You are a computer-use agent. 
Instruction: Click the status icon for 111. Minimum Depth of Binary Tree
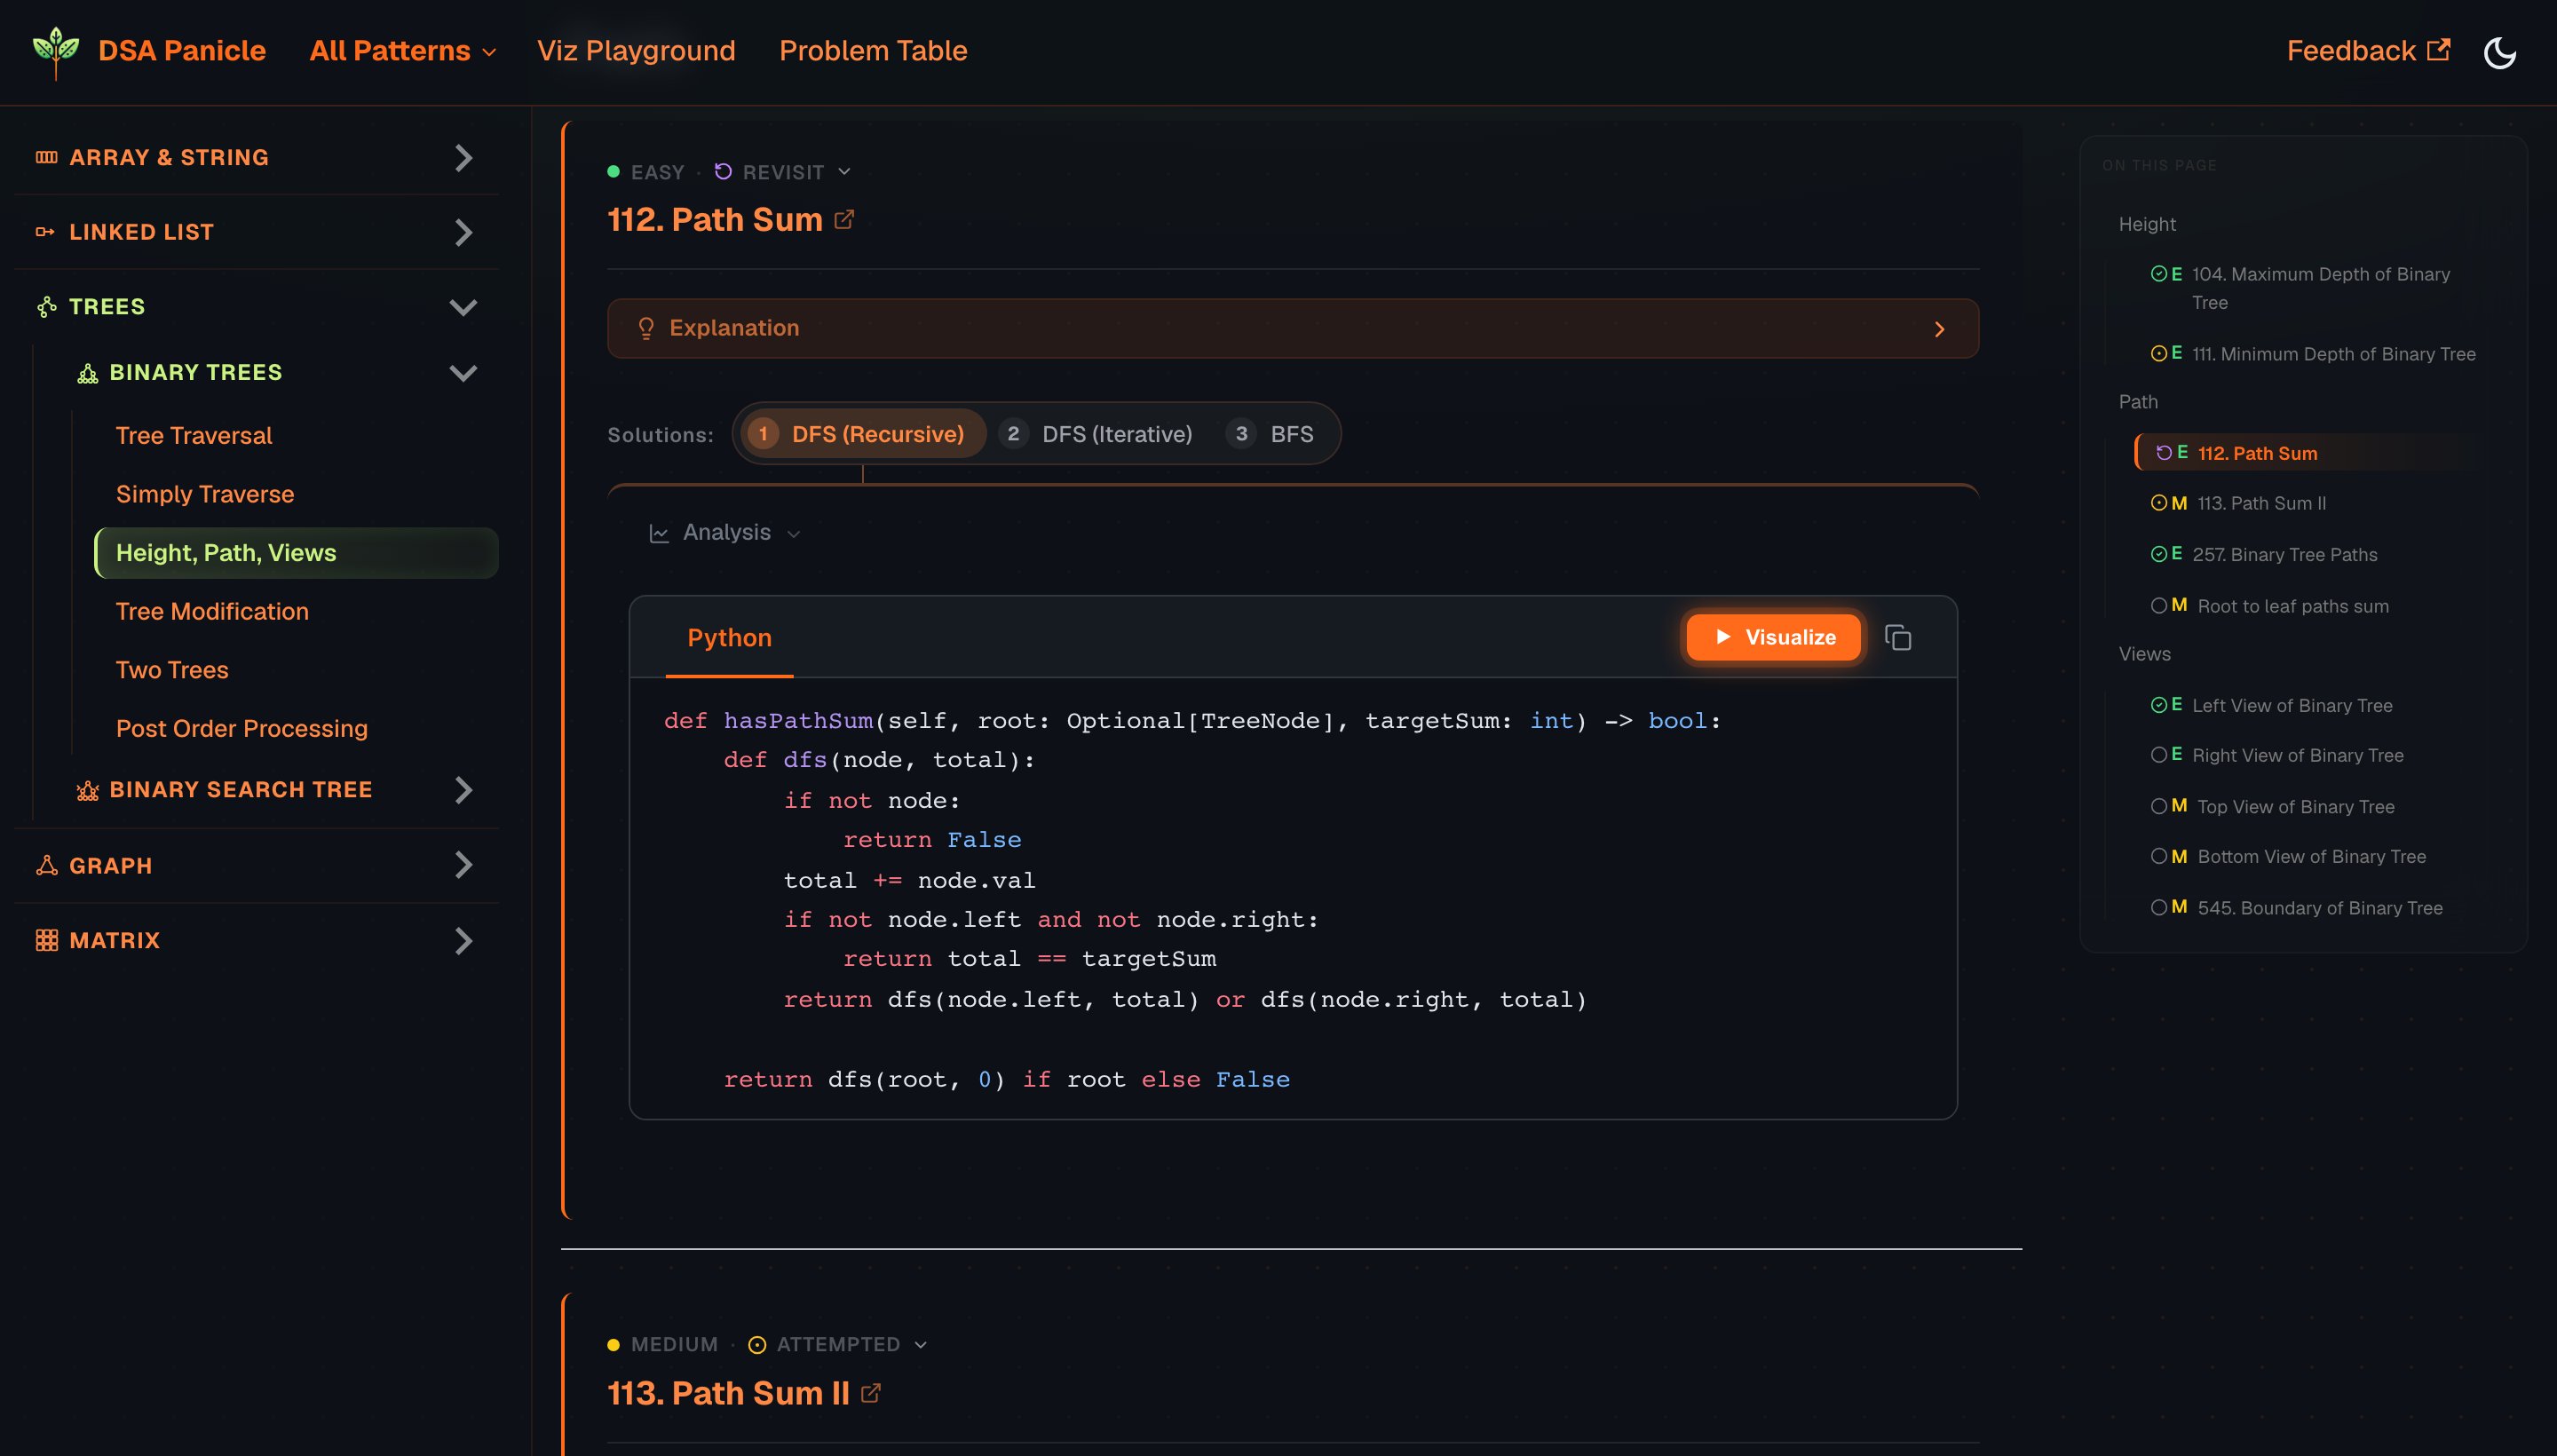point(2159,353)
